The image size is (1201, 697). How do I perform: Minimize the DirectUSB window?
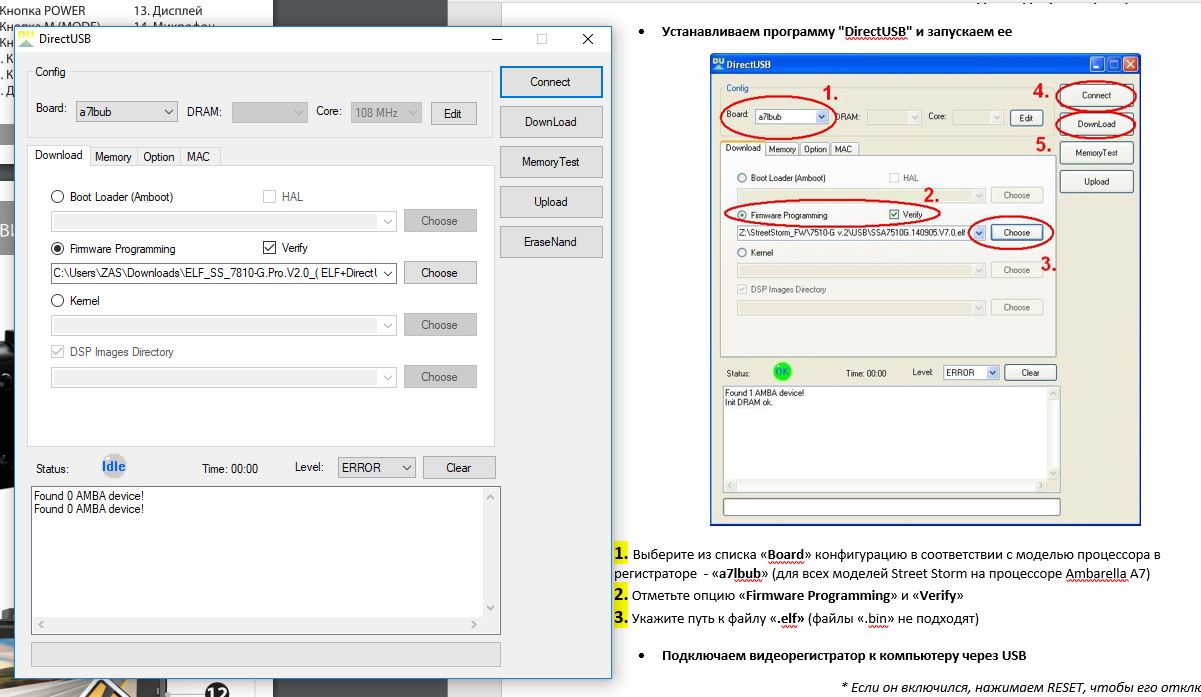pyautogui.click(x=497, y=39)
